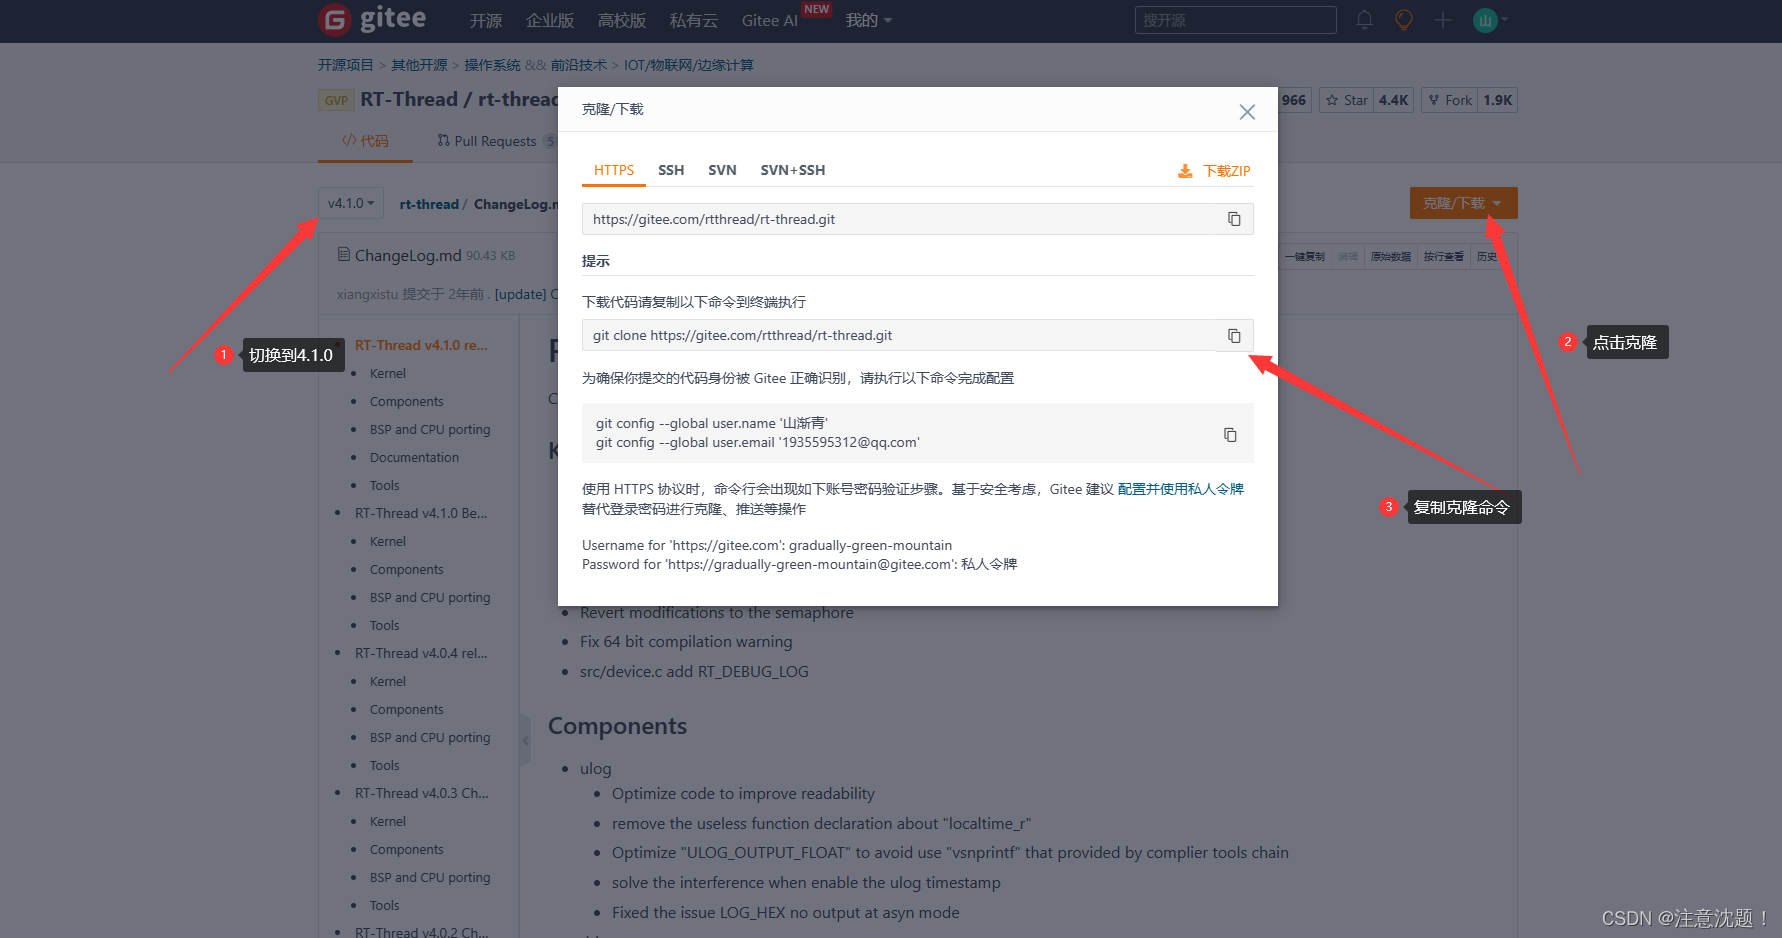Screen dimensions: 1782x938
Task: Go to 前沿技术 breadcrumb
Action: tap(579, 65)
